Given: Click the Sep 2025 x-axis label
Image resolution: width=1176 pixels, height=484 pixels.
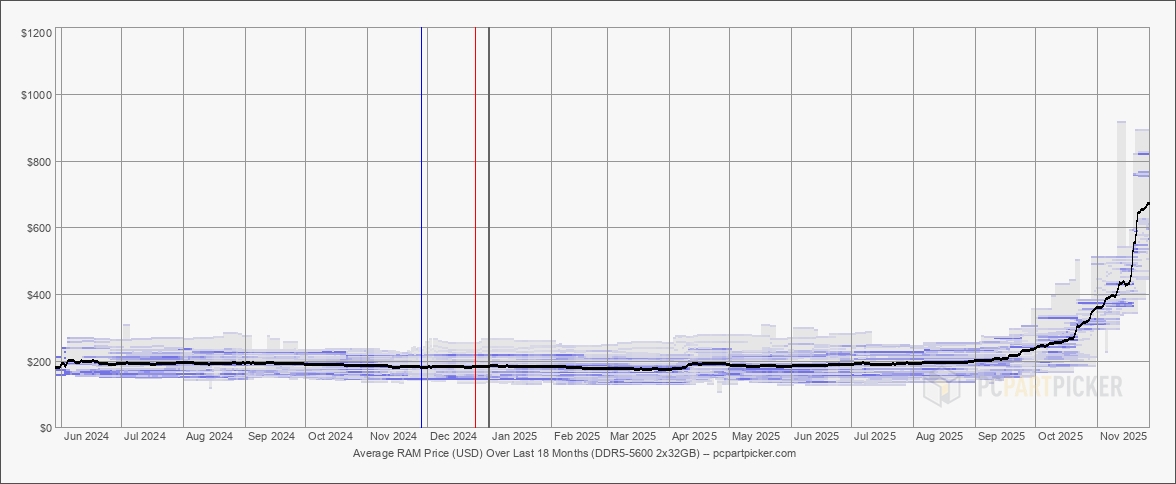Looking at the screenshot, I should coord(1001,437).
